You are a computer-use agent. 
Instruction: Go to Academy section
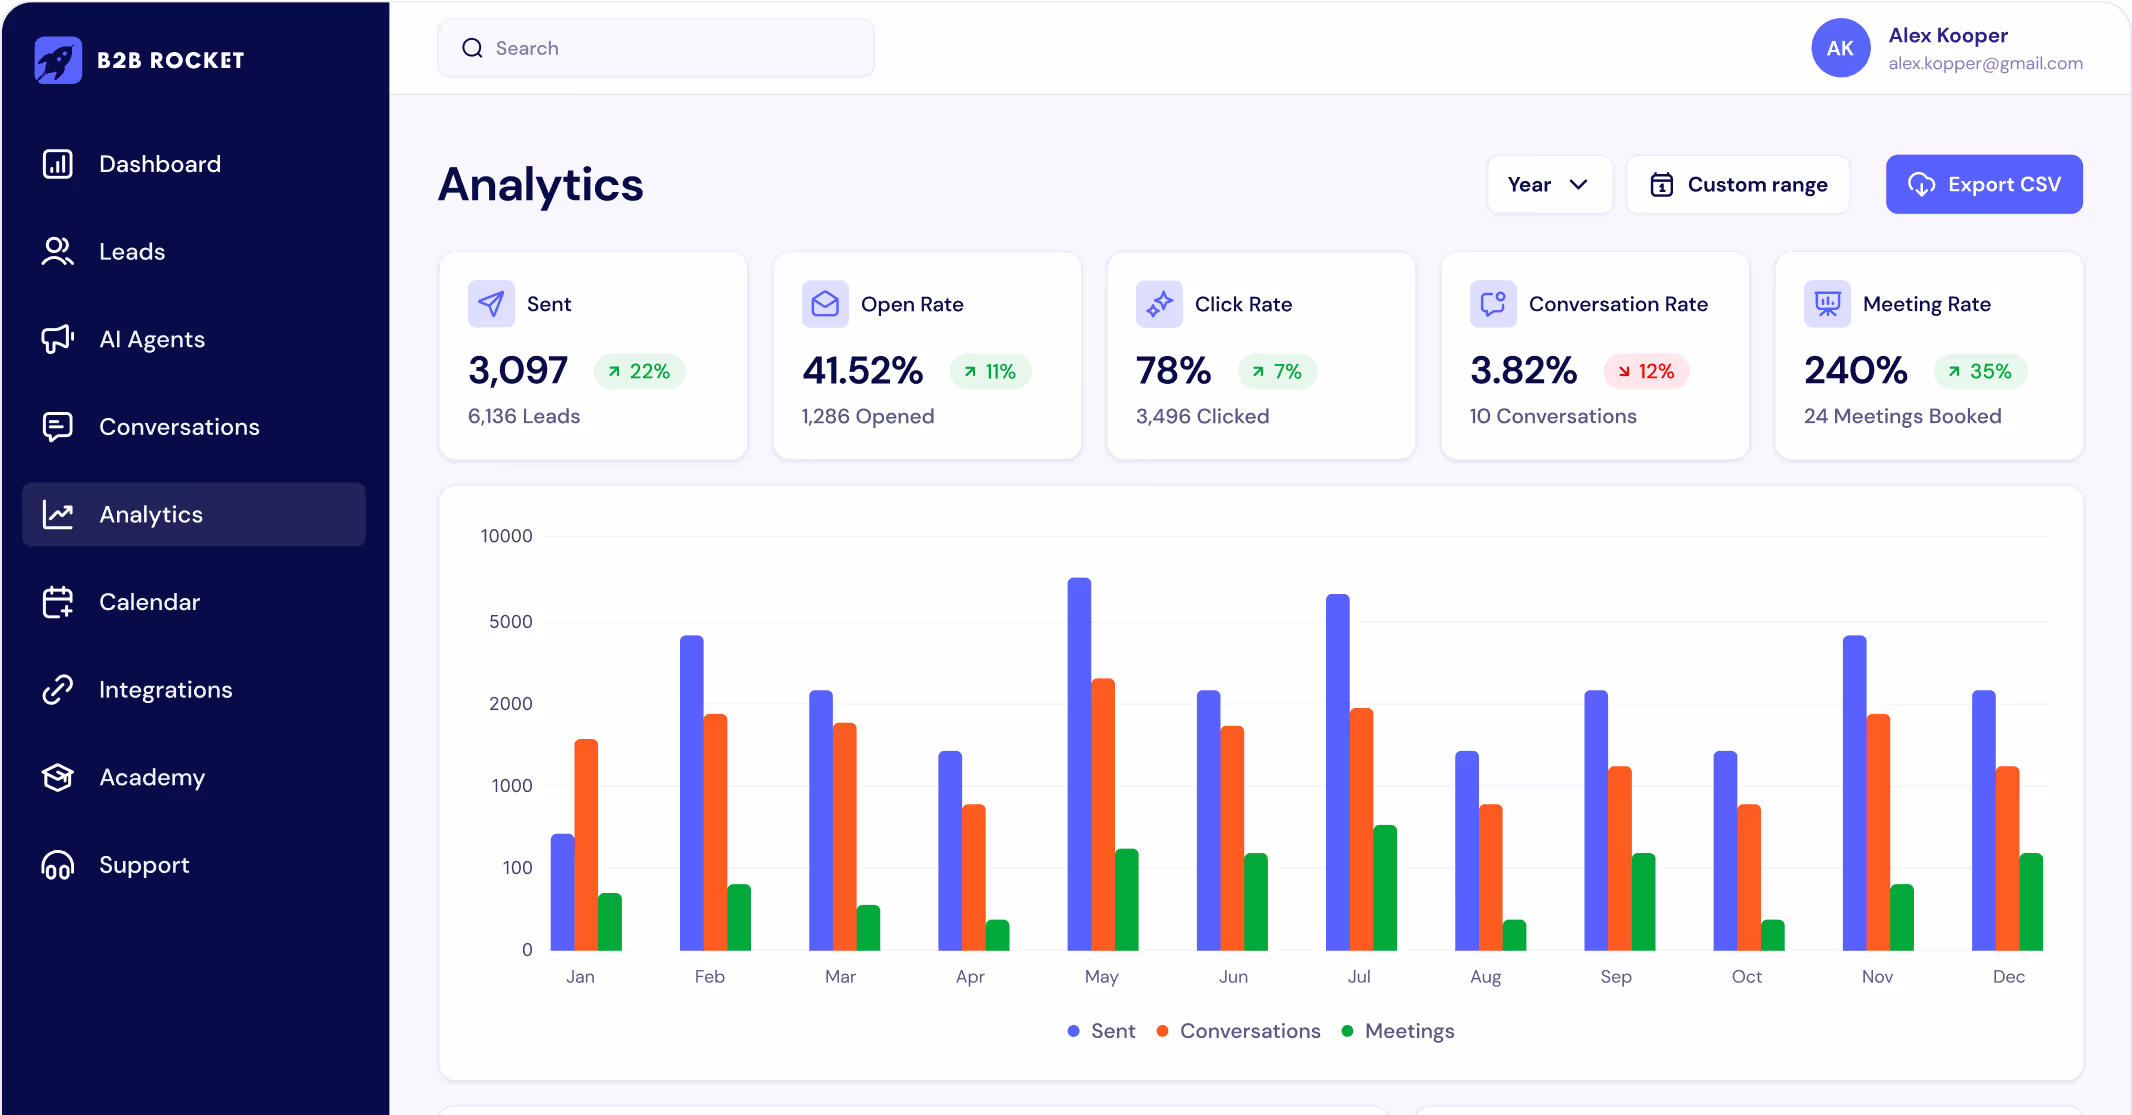point(194,777)
